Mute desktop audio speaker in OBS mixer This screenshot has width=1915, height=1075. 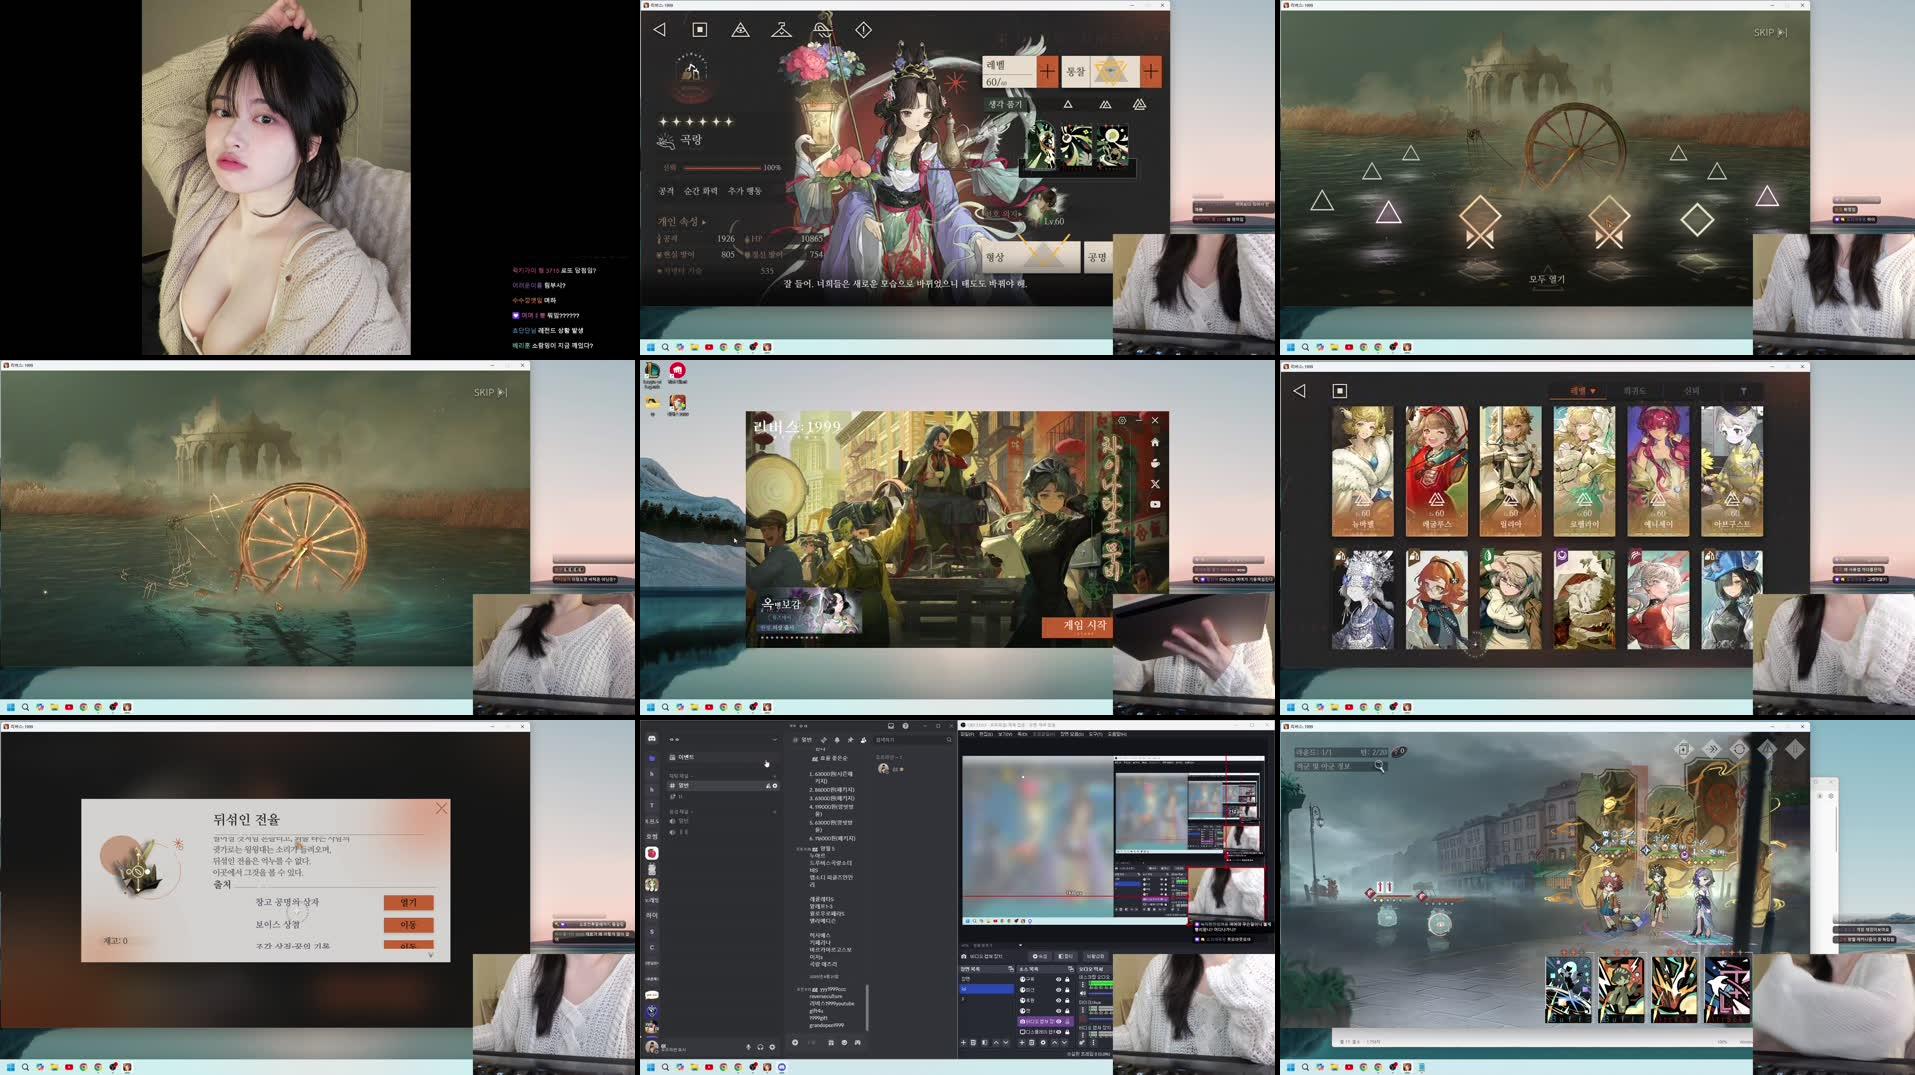pos(1083,993)
